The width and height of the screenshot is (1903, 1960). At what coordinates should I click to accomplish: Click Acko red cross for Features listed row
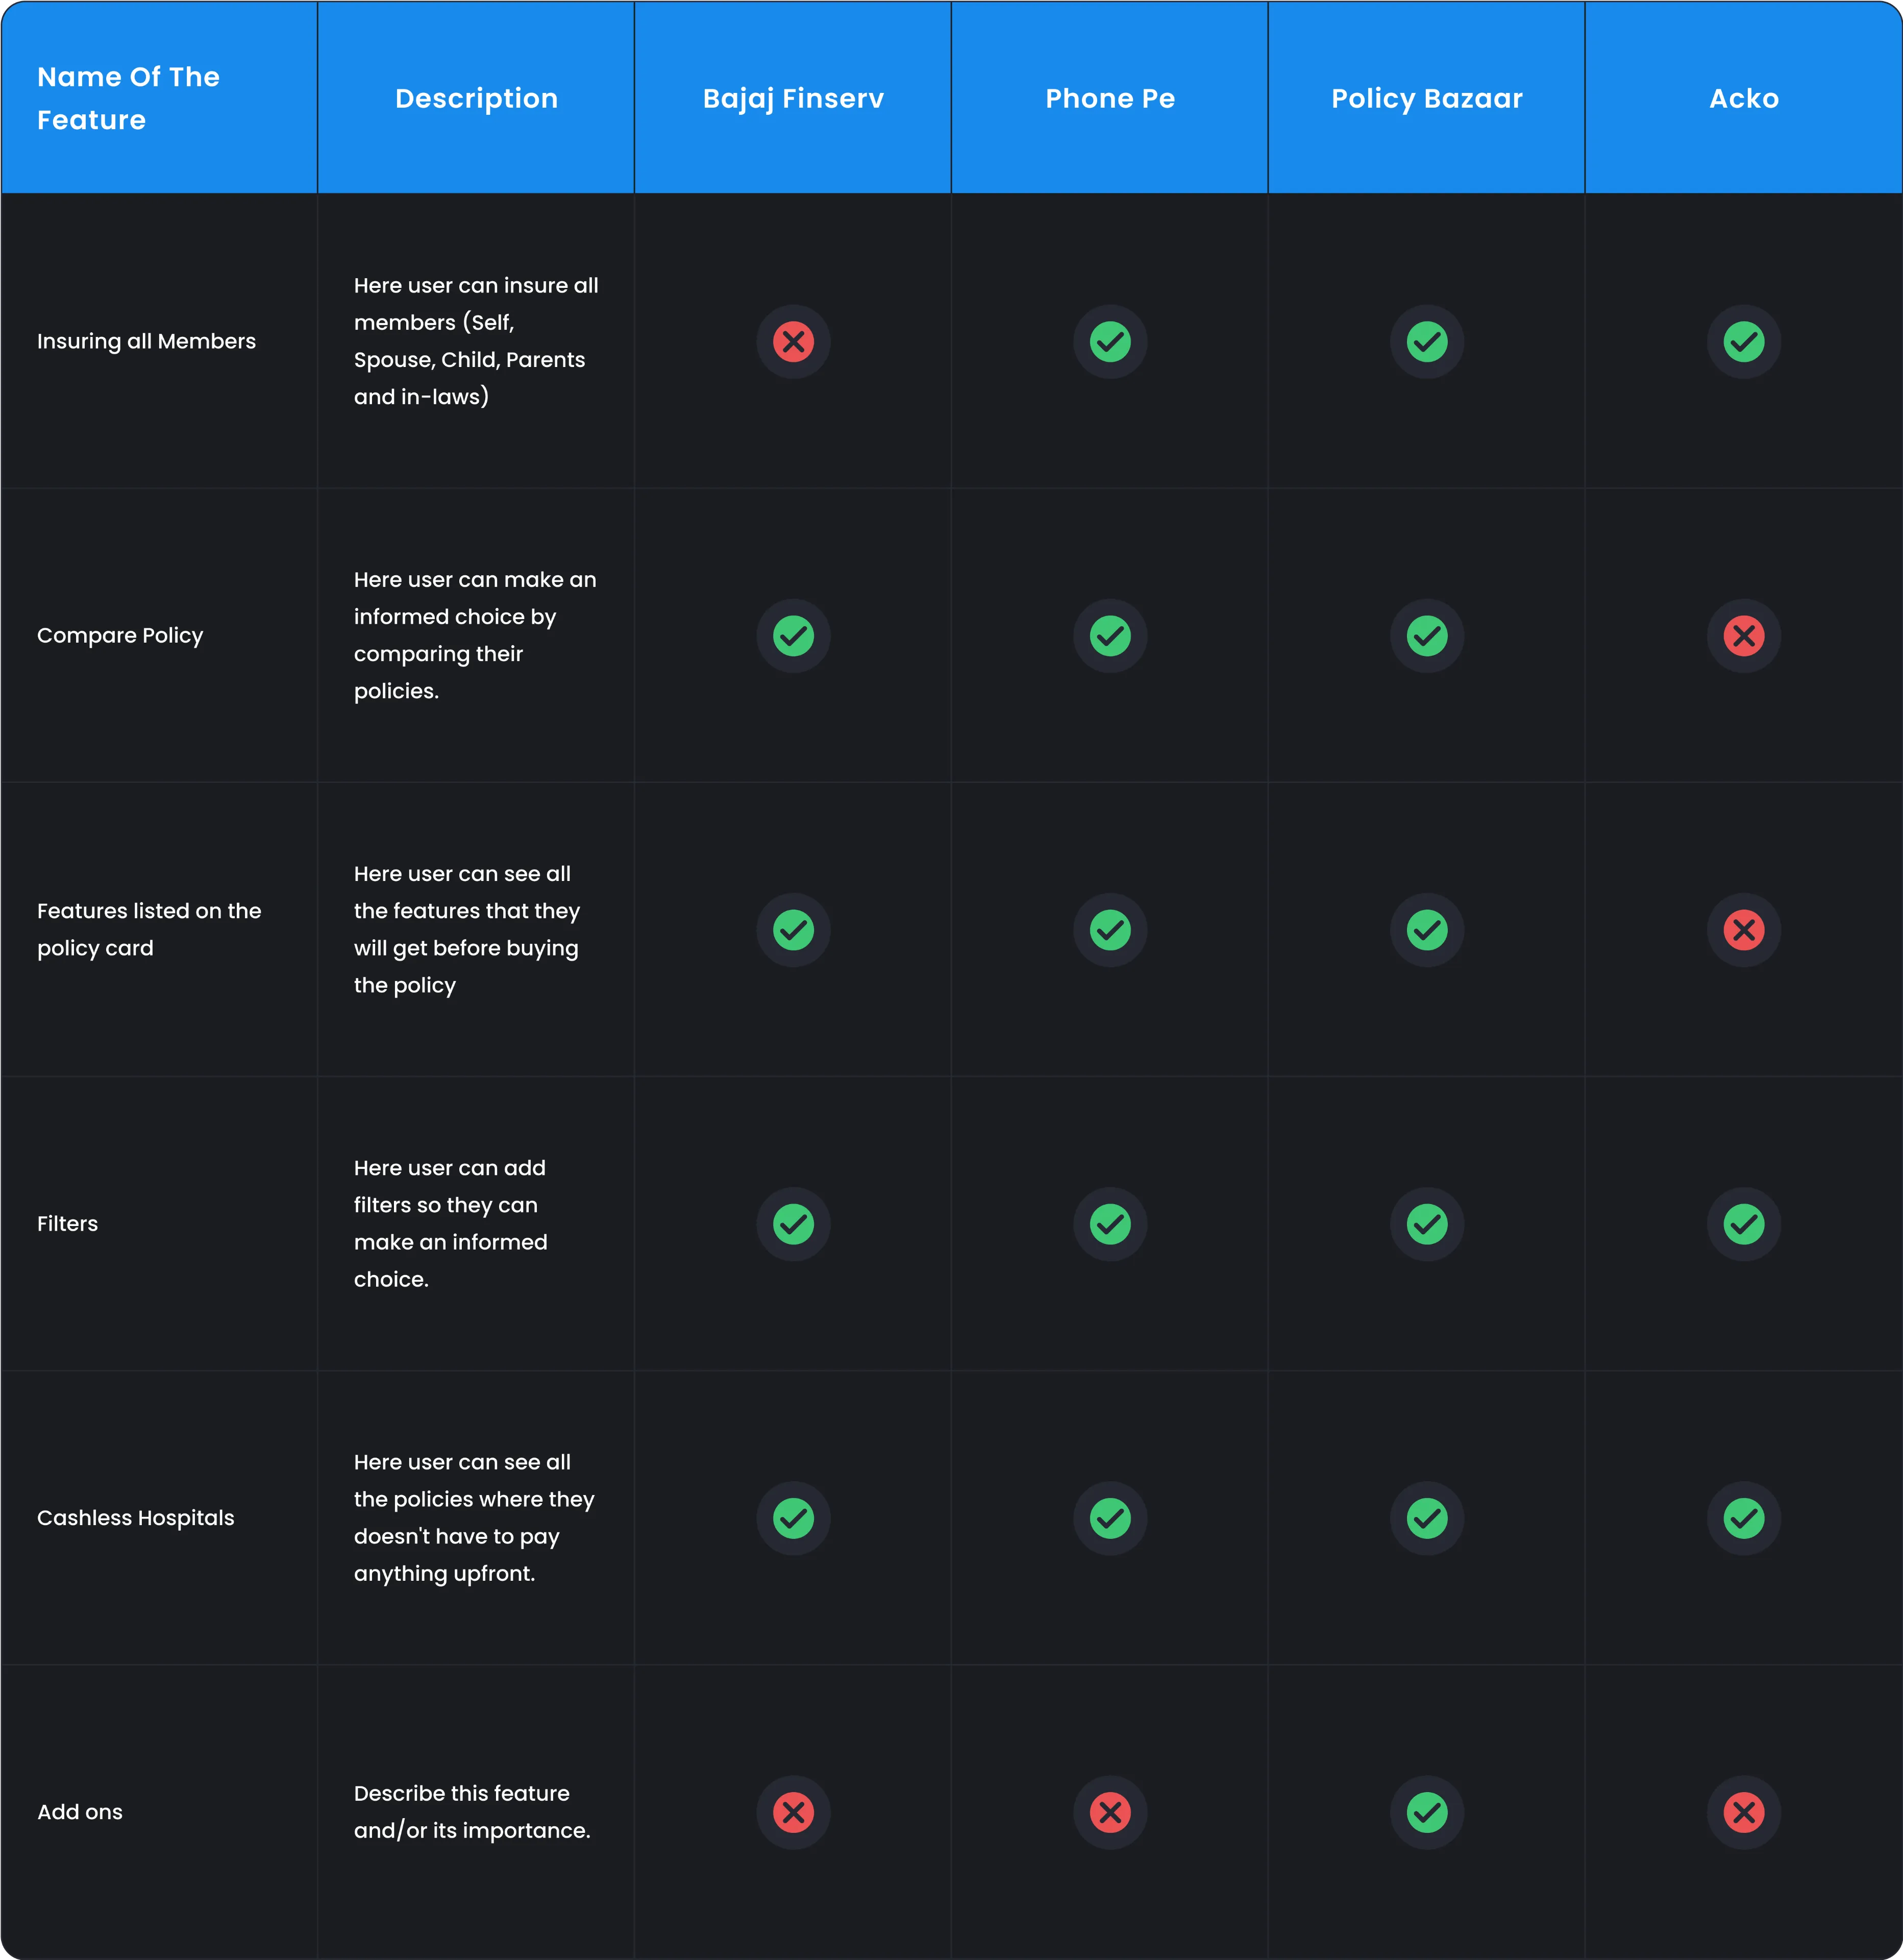coord(1743,930)
